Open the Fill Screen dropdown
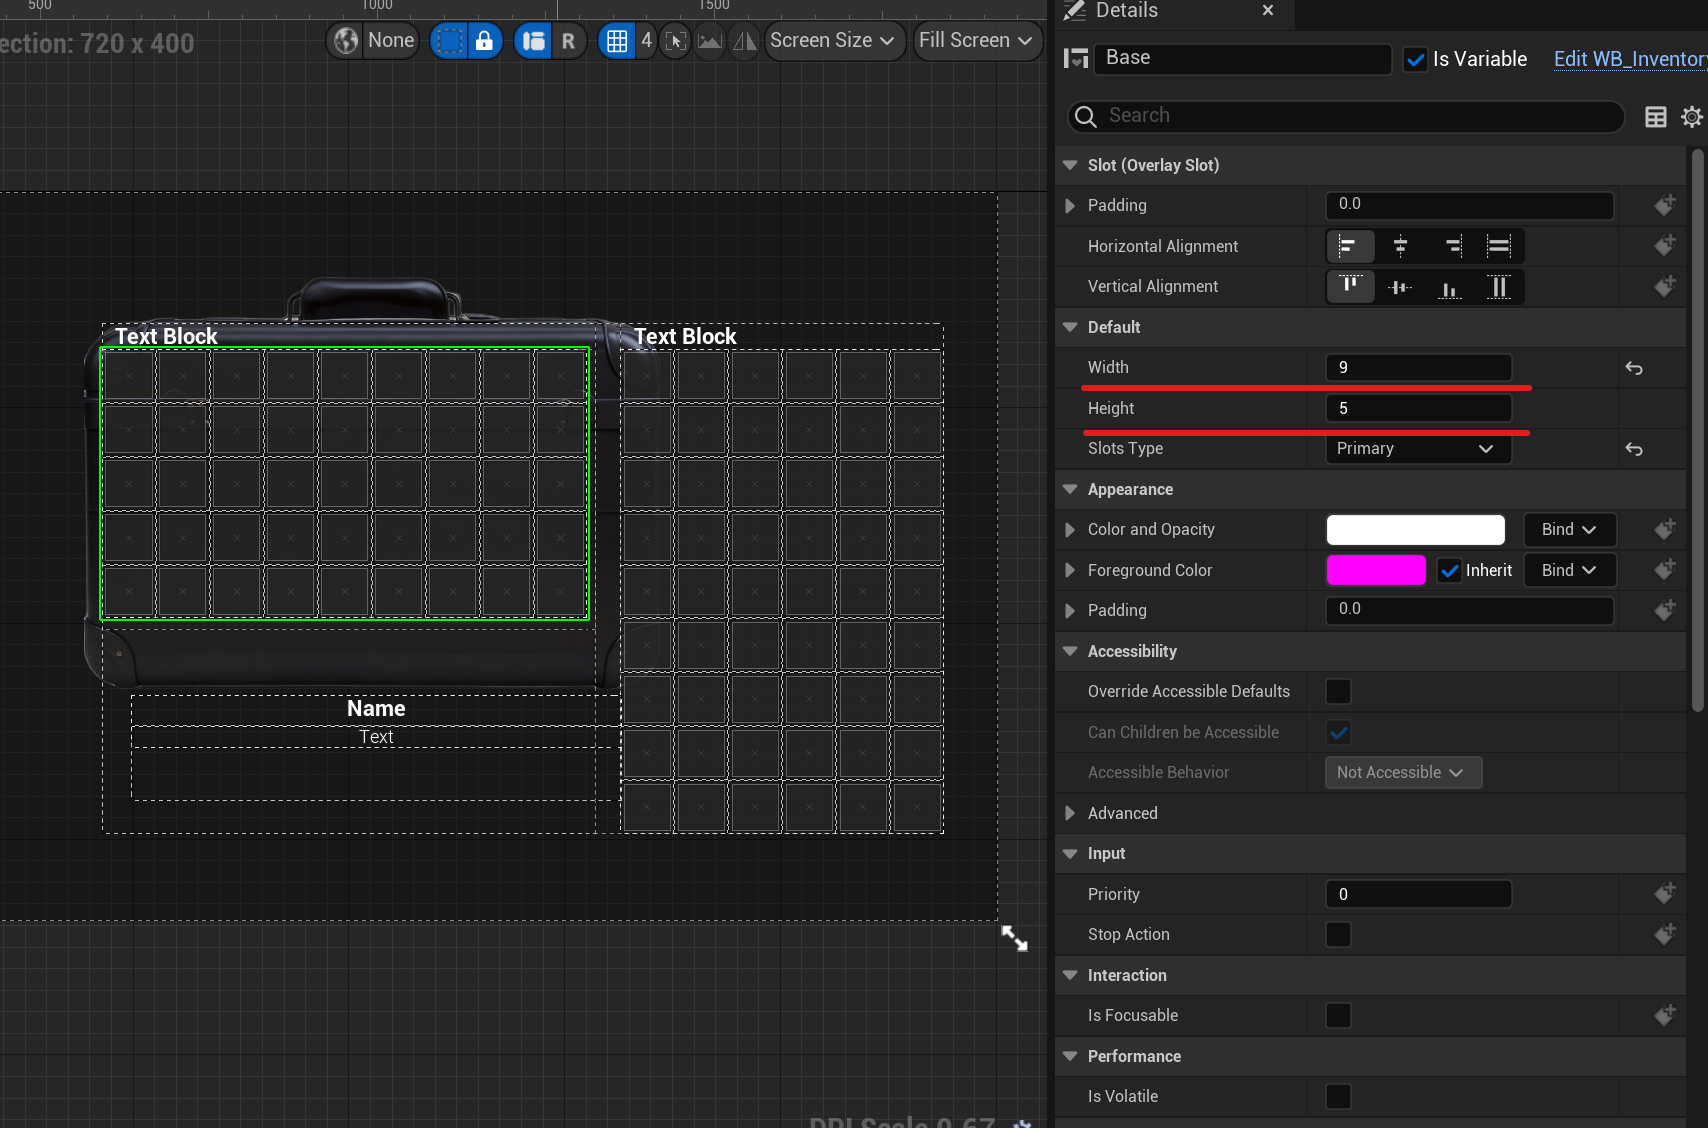The image size is (1708, 1128). click(x=976, y=41)
